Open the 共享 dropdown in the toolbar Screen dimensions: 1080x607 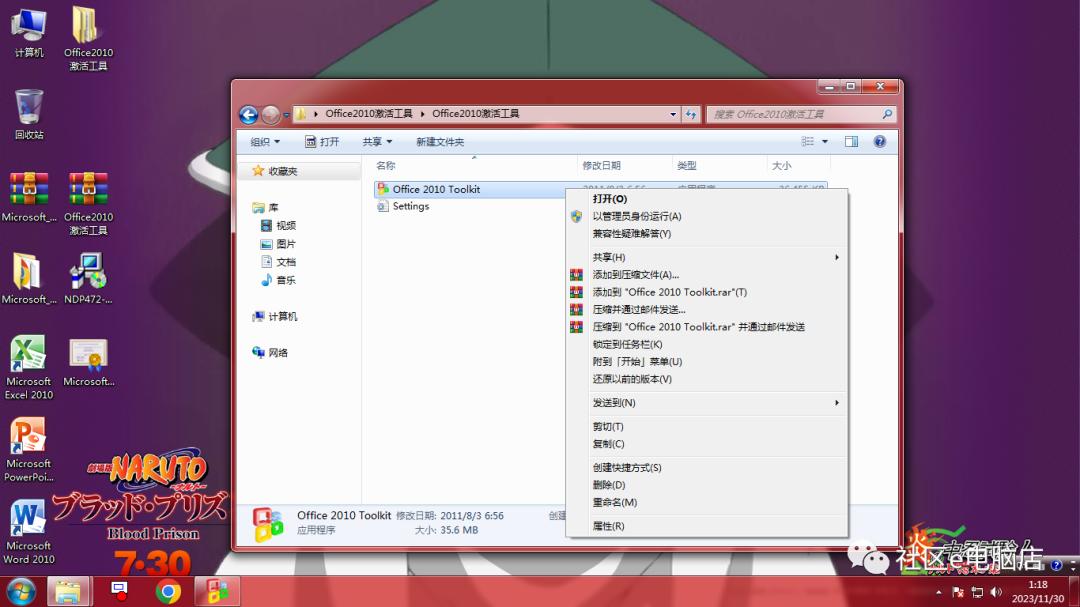[x=376, y=141]
